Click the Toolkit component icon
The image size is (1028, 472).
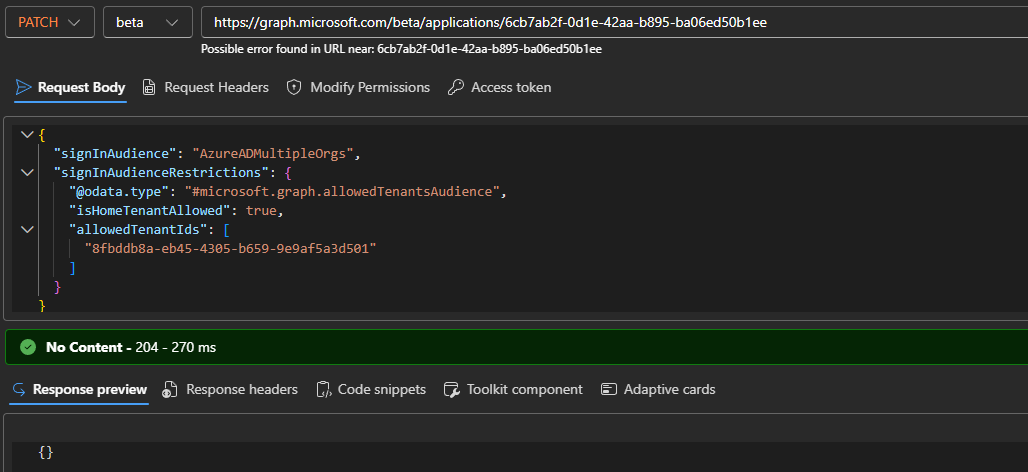[451, 389]
